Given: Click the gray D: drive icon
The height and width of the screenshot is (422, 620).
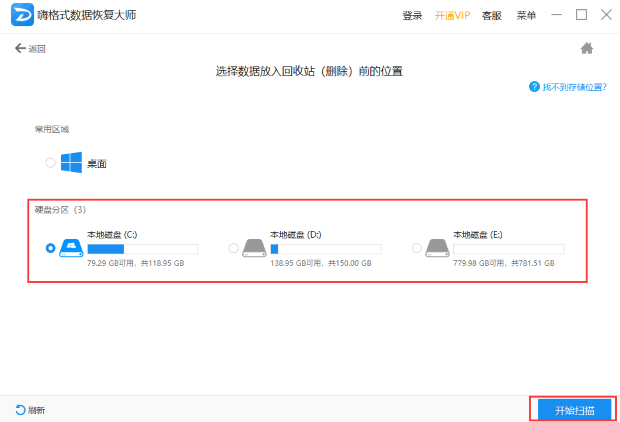Looking at the screenshot, I should coord(254,248).
